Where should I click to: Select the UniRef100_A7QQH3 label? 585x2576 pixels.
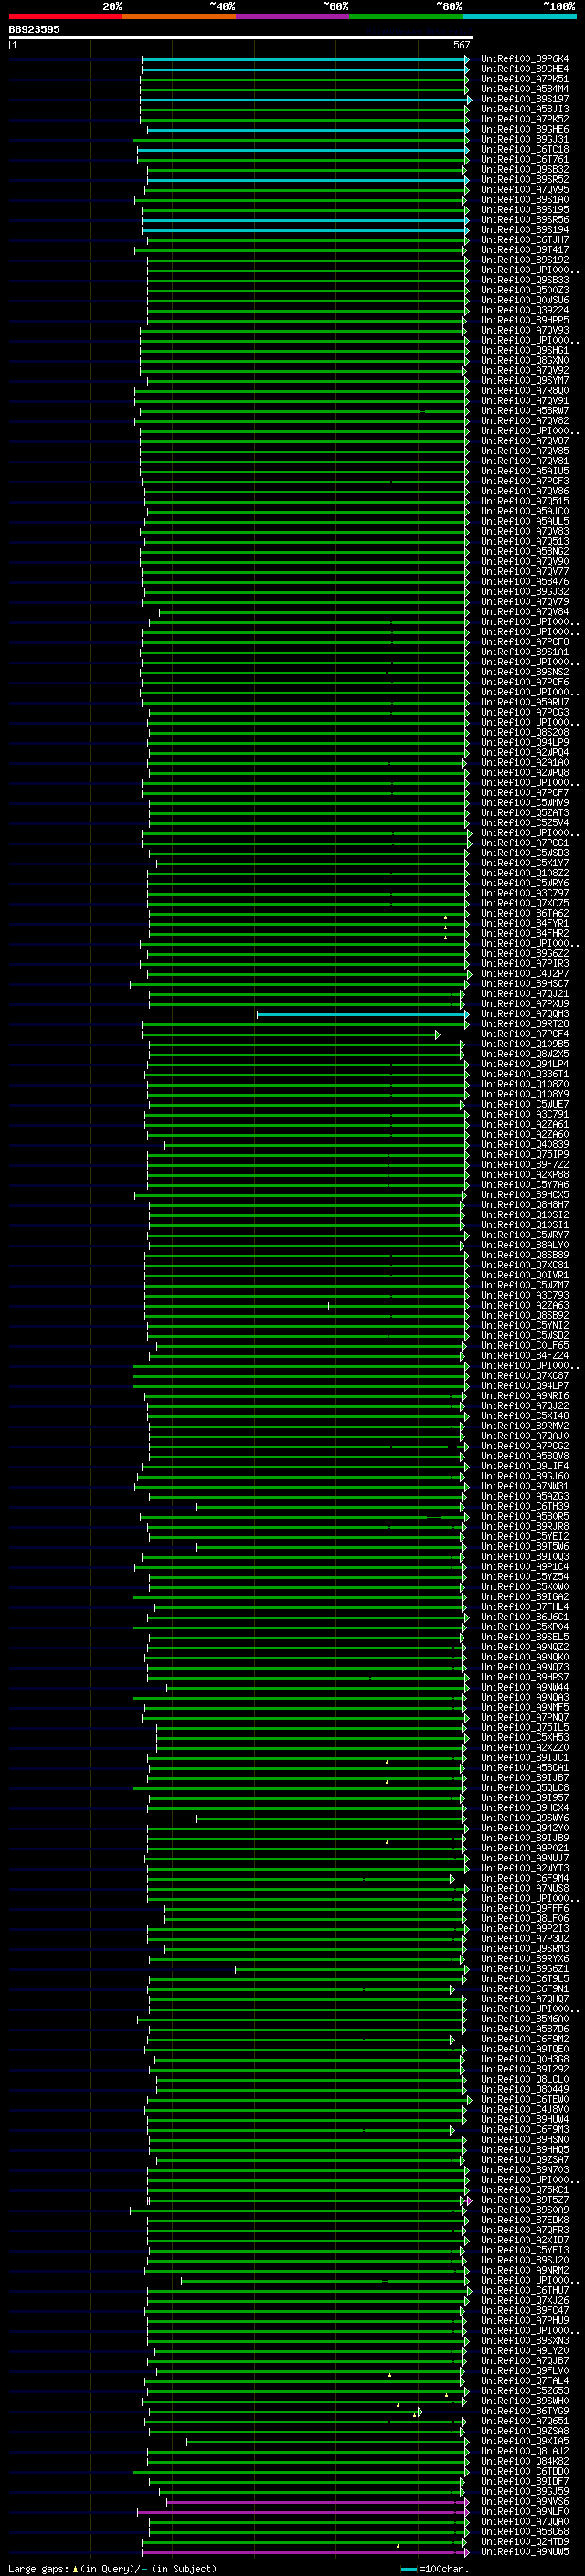tap(525, 1014)
